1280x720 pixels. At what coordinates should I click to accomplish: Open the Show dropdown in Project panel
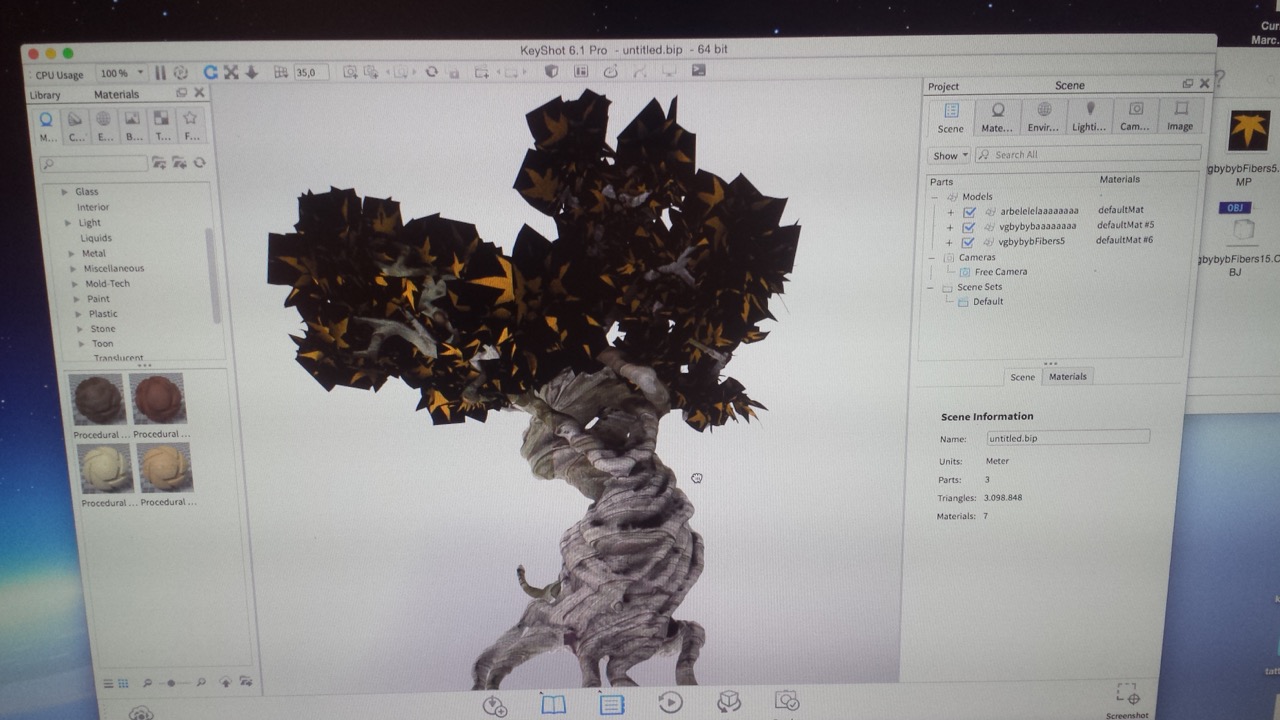(x=949, y=156)
